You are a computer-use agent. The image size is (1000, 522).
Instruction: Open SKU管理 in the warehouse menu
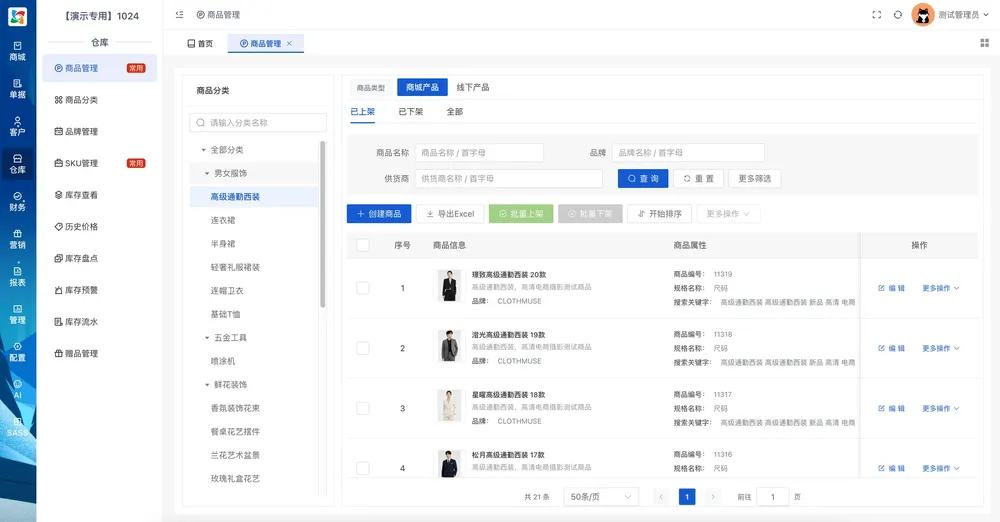pyautogui.click(x=99, y=163)
